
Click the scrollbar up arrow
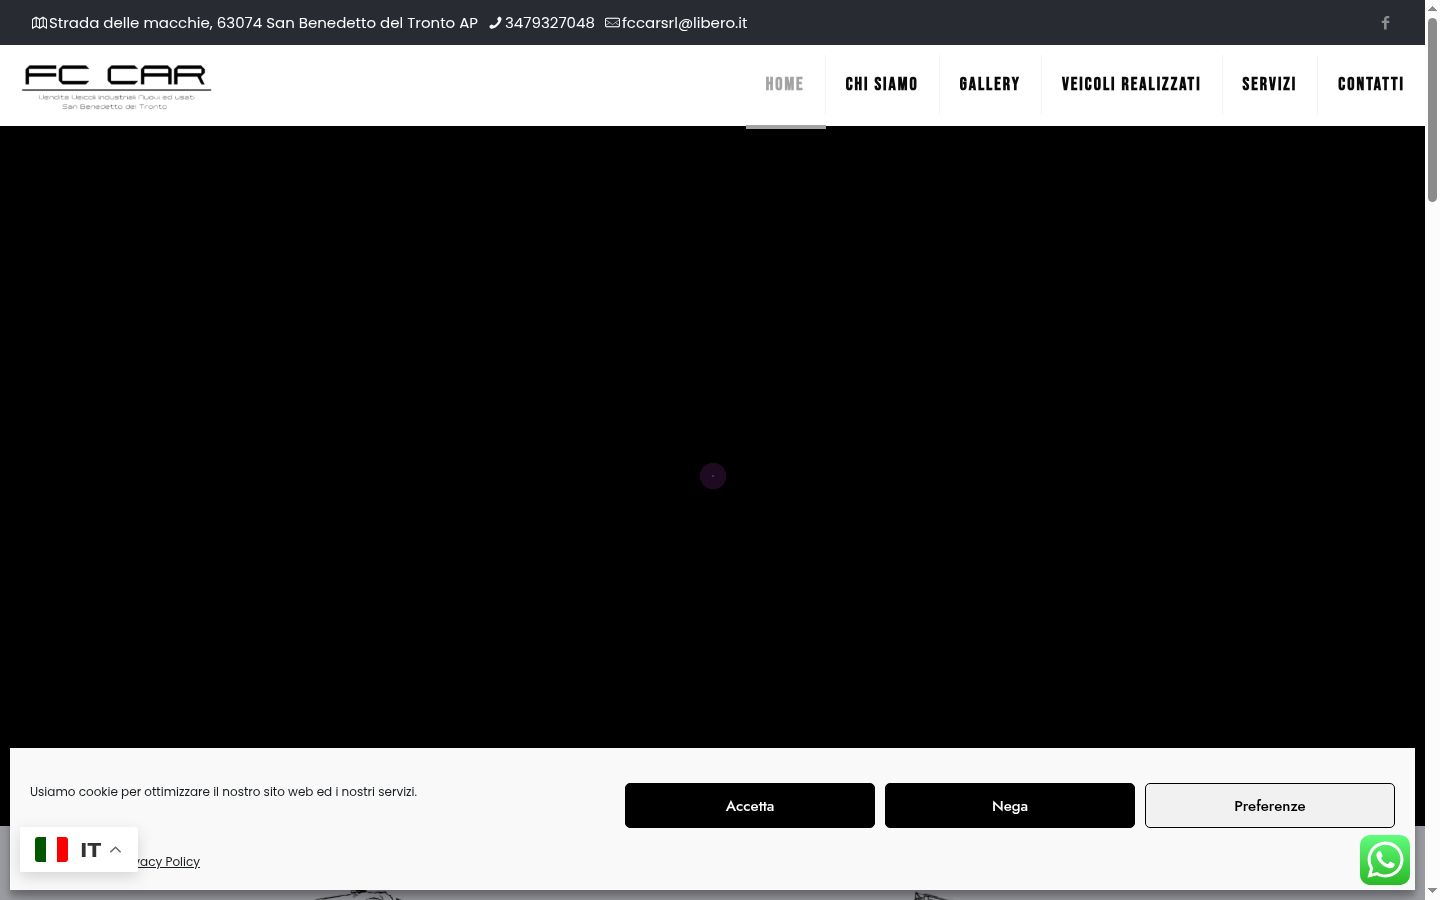coord(1432,8)
